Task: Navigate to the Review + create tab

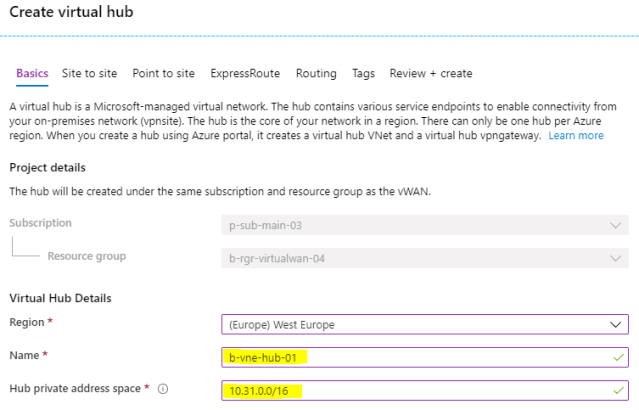Action: [x=431, y=73]
